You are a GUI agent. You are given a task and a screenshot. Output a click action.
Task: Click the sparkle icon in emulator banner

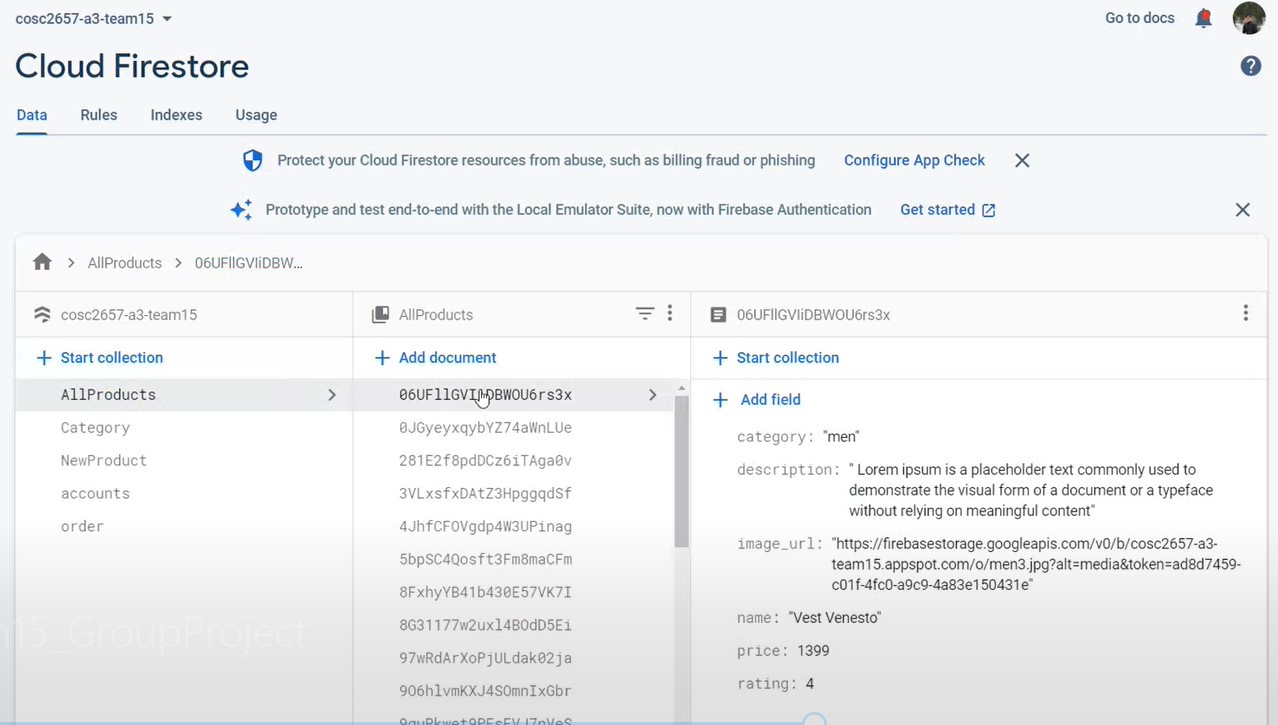pos(241,210)
